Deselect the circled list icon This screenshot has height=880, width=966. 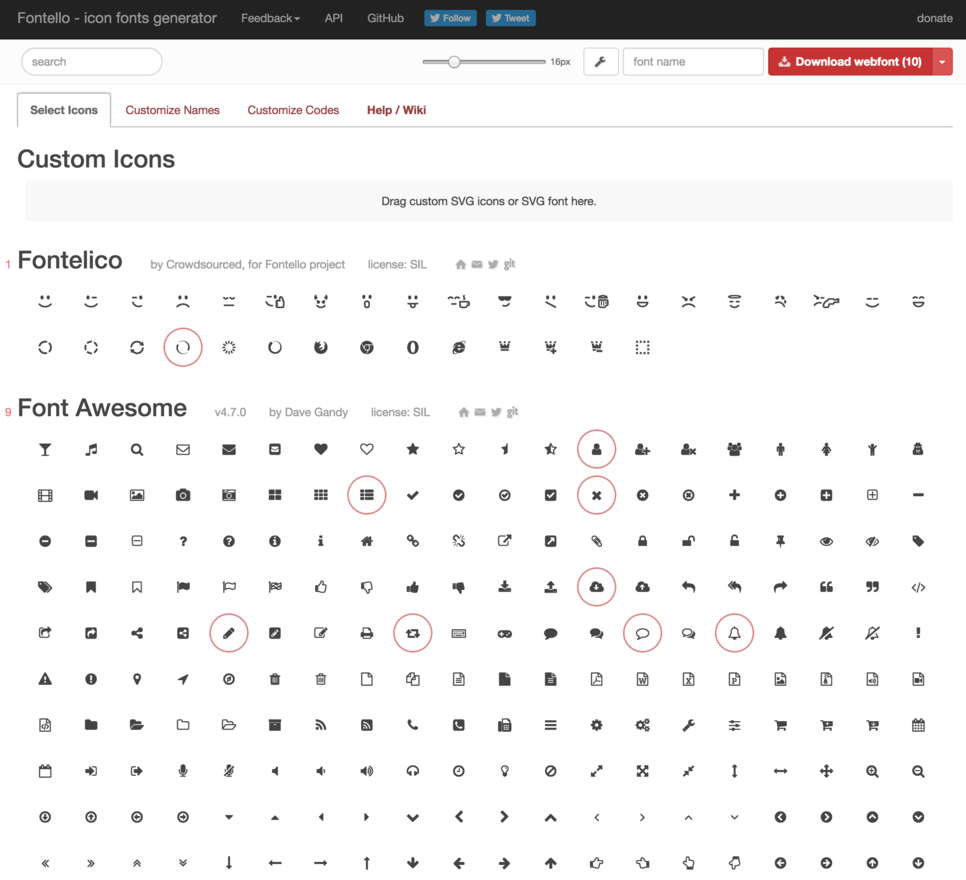coord(367,495)
